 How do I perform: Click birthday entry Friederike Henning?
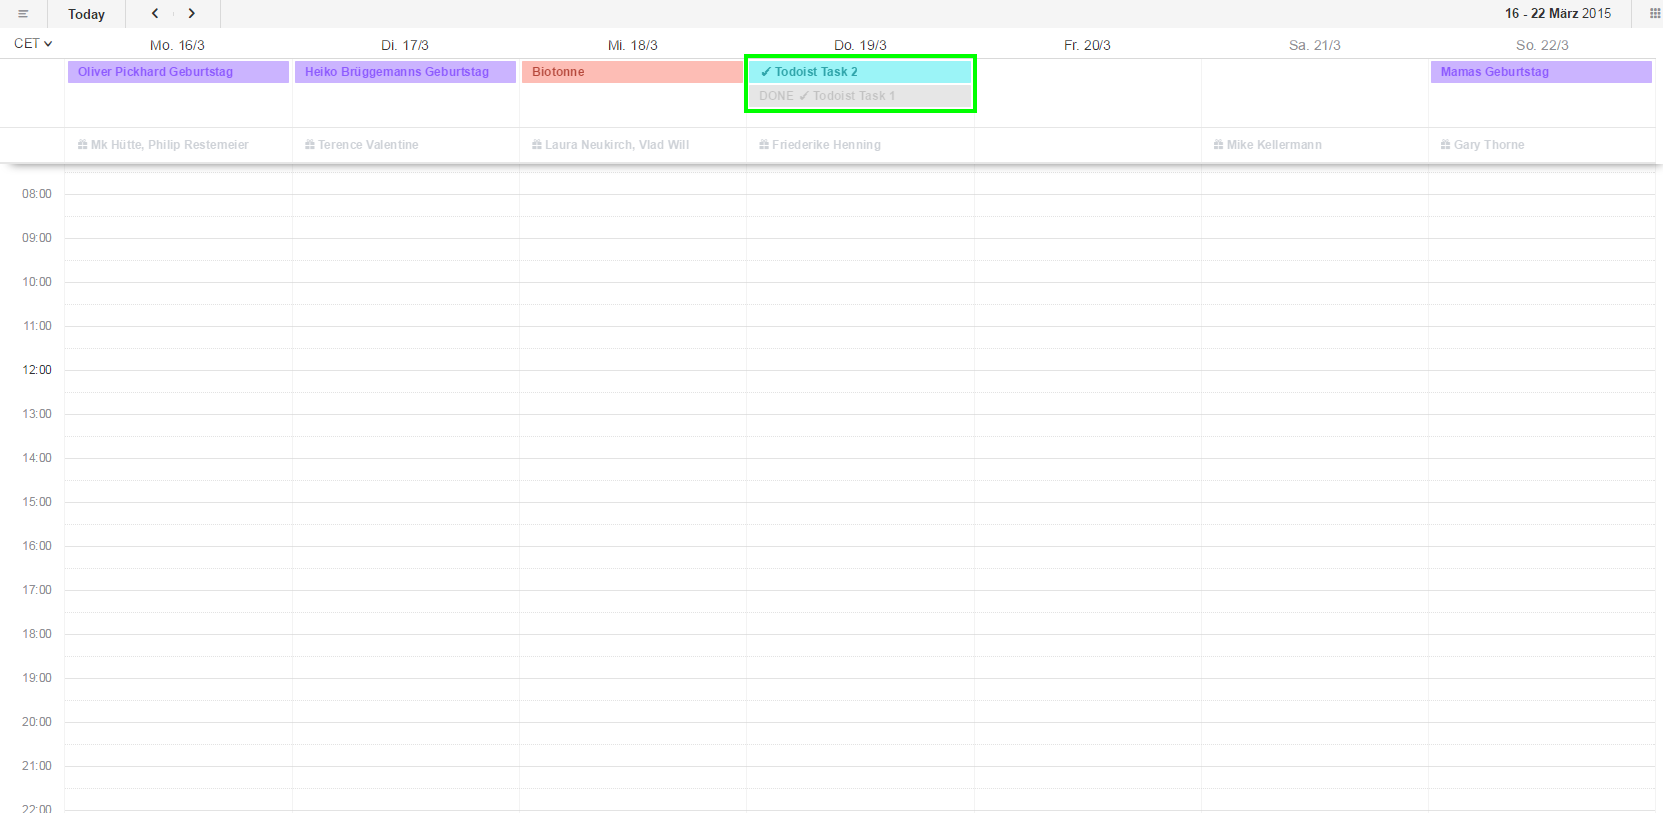pyautogui.click(x=820, y=145)
